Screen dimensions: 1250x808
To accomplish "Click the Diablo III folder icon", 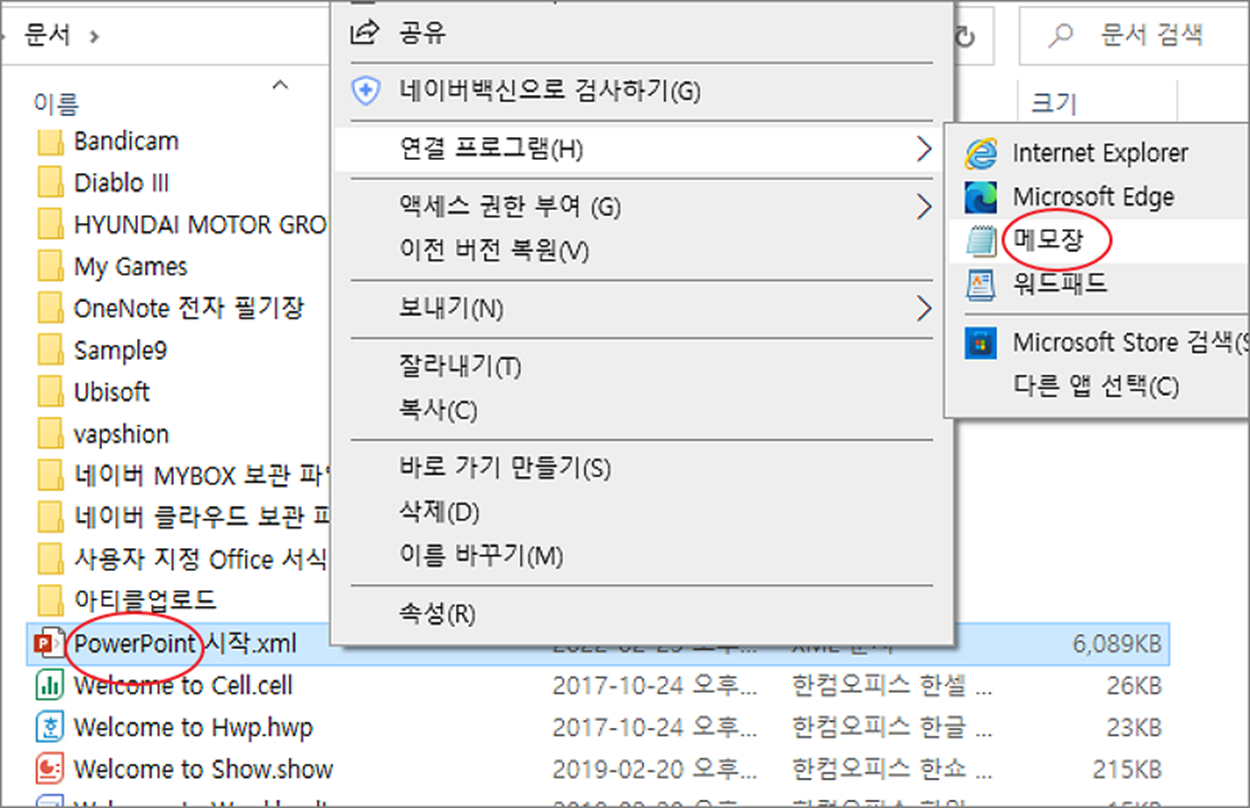I will pyautogui.click(x=49, y=184).
